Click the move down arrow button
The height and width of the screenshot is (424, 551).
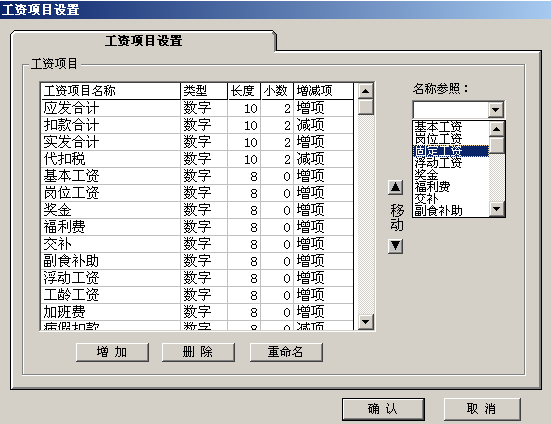pyautogui.click(x=395, y=246)
